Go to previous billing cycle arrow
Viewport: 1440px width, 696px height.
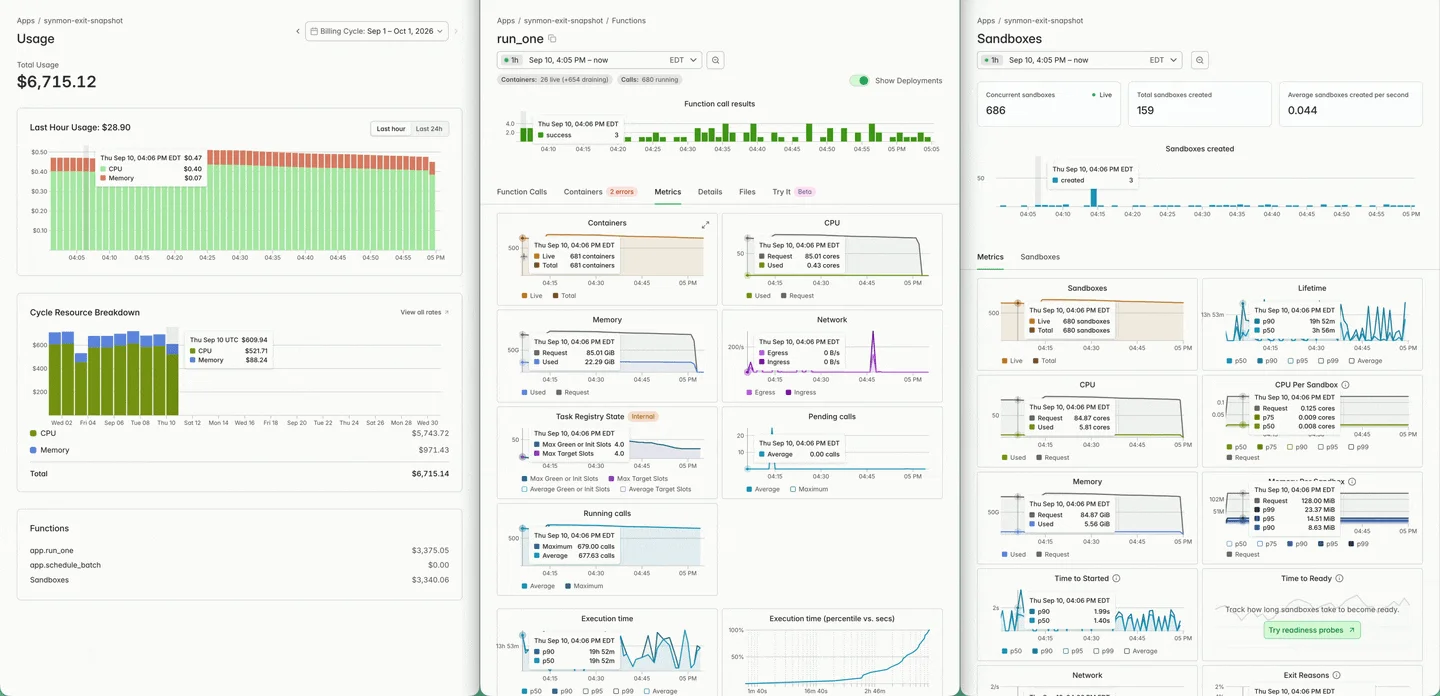point(297,32)
